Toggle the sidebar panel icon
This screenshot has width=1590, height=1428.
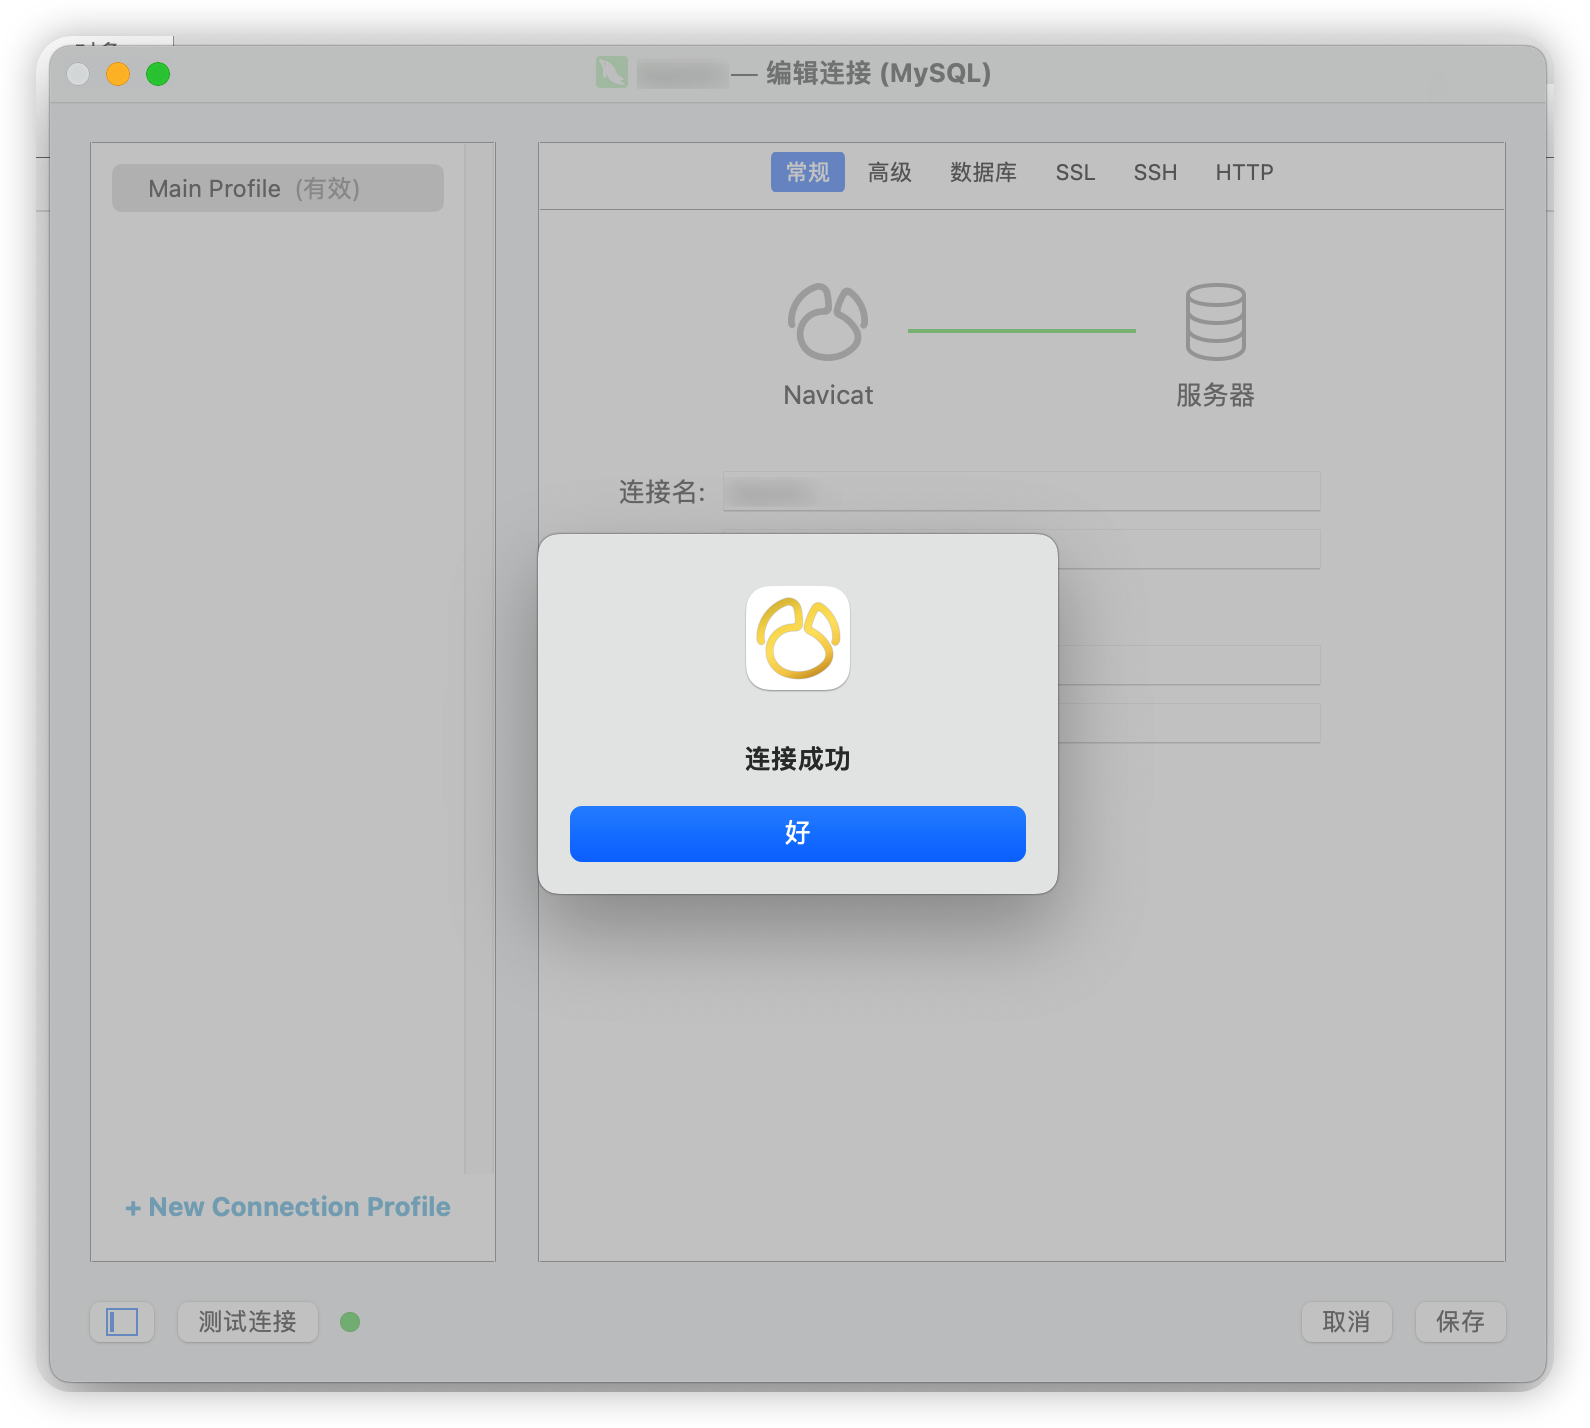click(x=122, y=1322)
